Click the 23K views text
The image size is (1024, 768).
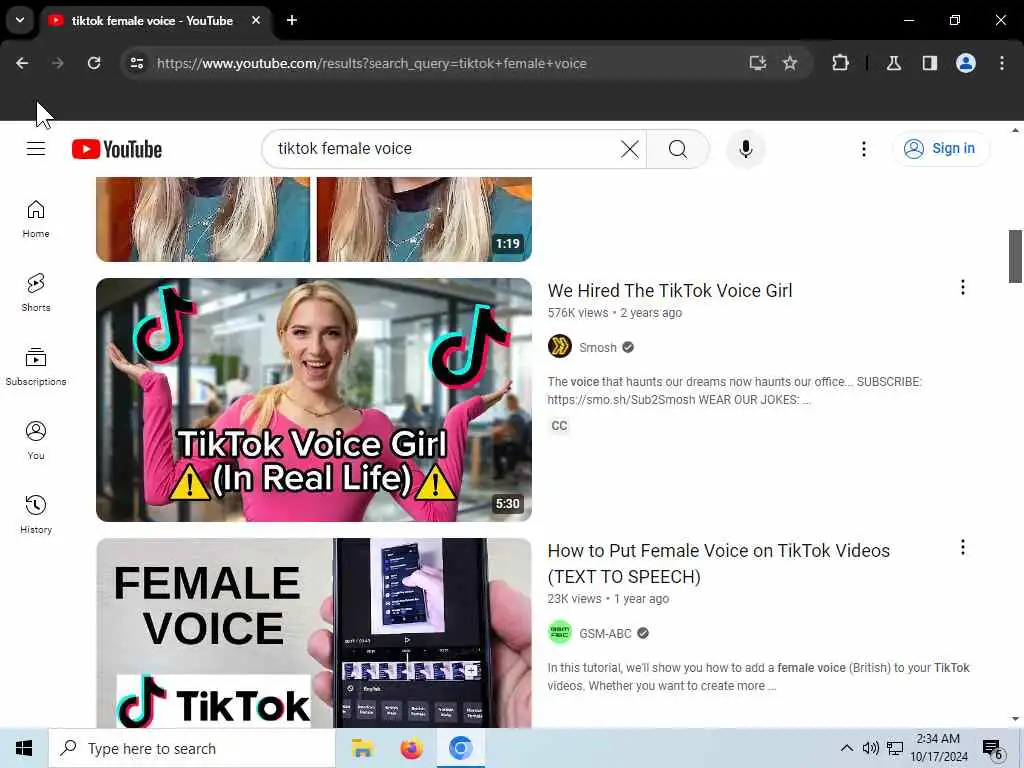coord(574,599)
